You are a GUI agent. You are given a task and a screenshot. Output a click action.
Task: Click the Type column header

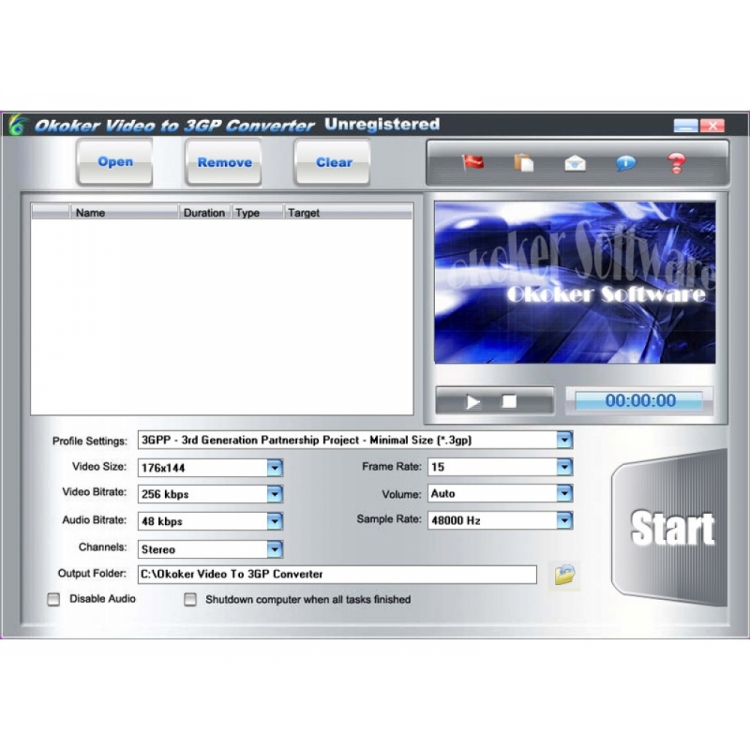(257, 212)
